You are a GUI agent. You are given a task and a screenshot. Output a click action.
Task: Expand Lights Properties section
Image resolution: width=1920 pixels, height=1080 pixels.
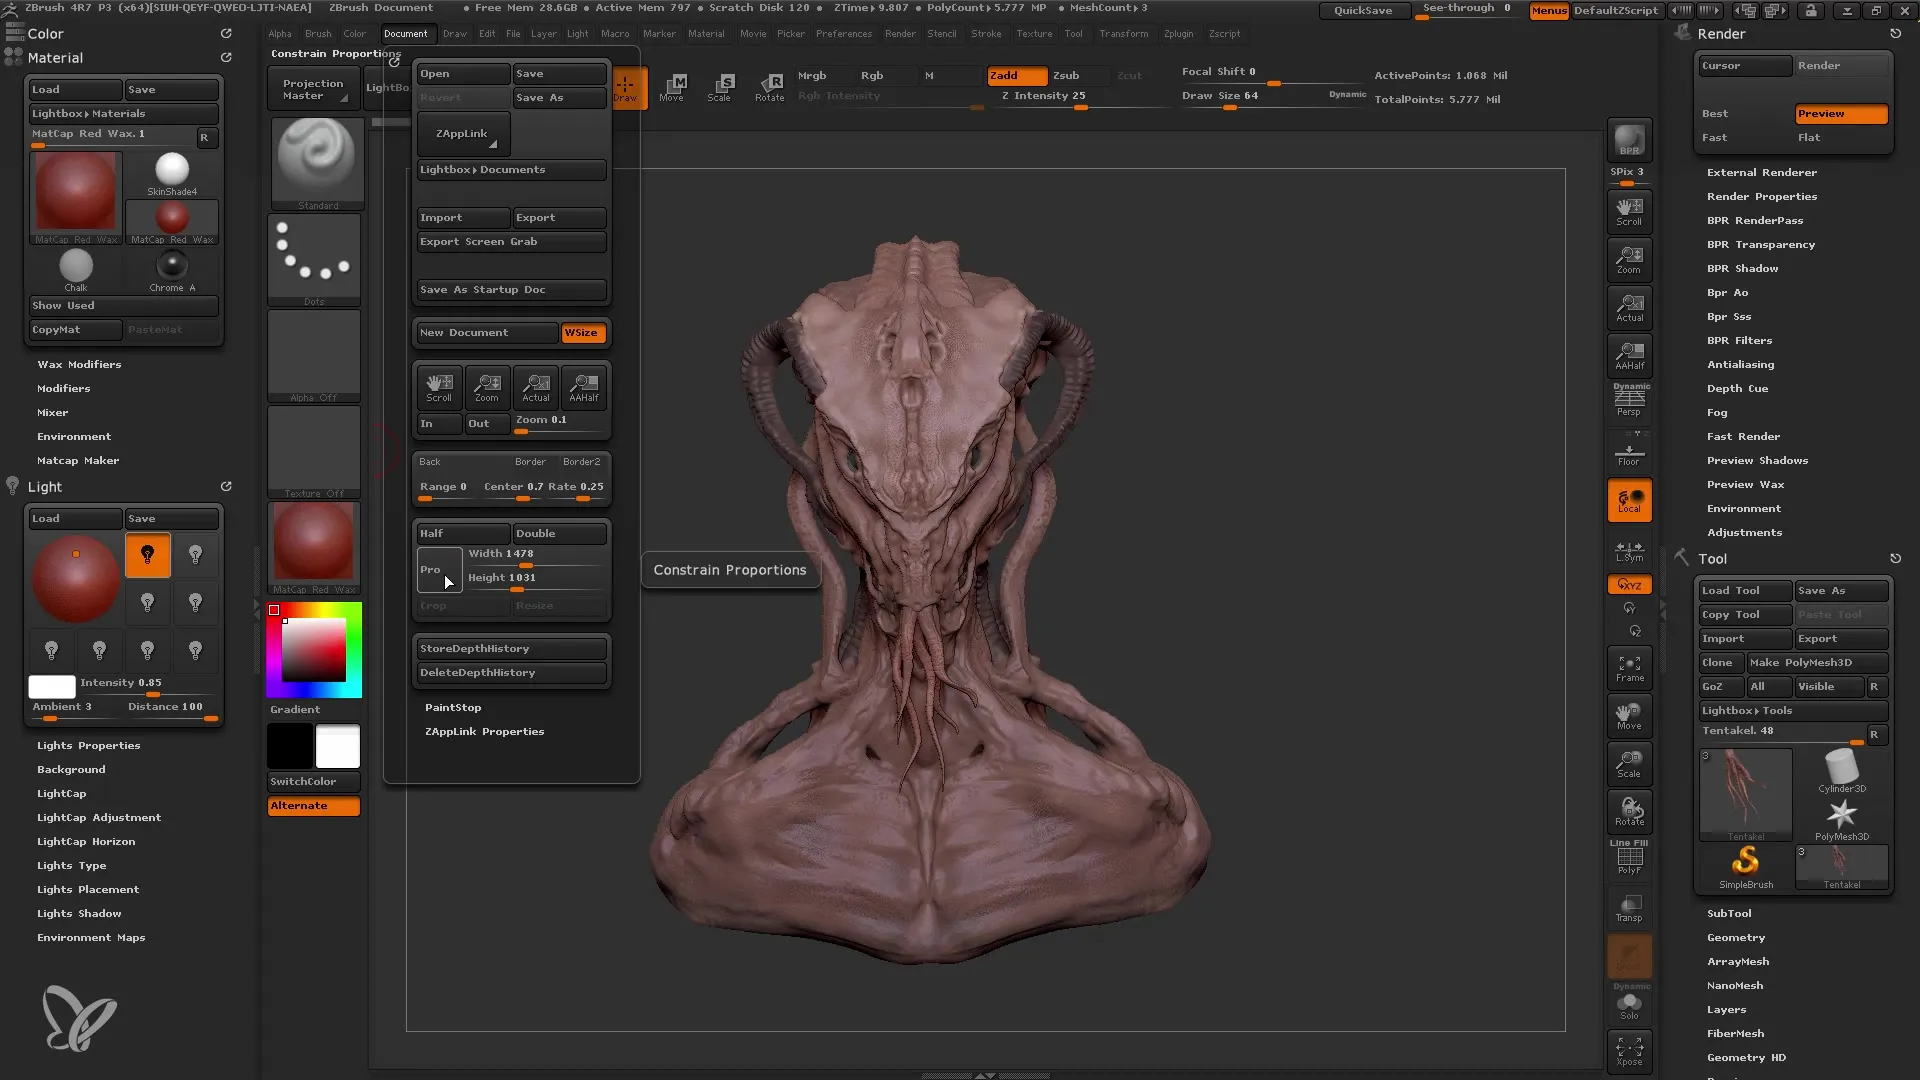click(x=89, y=746)
